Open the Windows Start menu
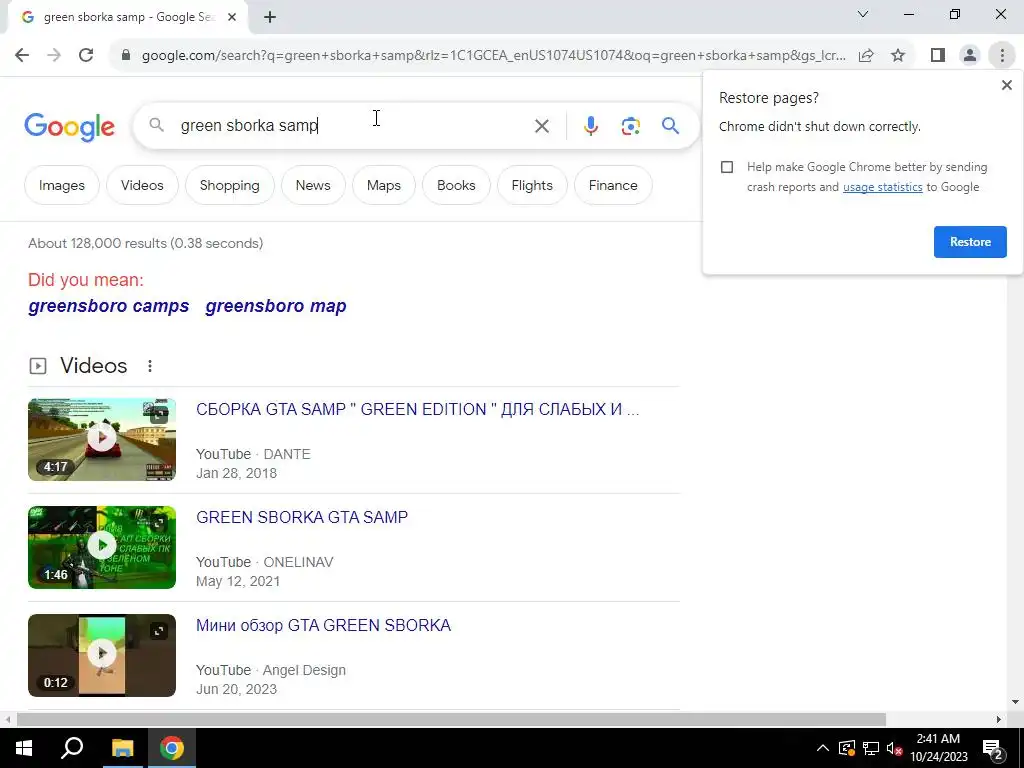 pos(24,748)
